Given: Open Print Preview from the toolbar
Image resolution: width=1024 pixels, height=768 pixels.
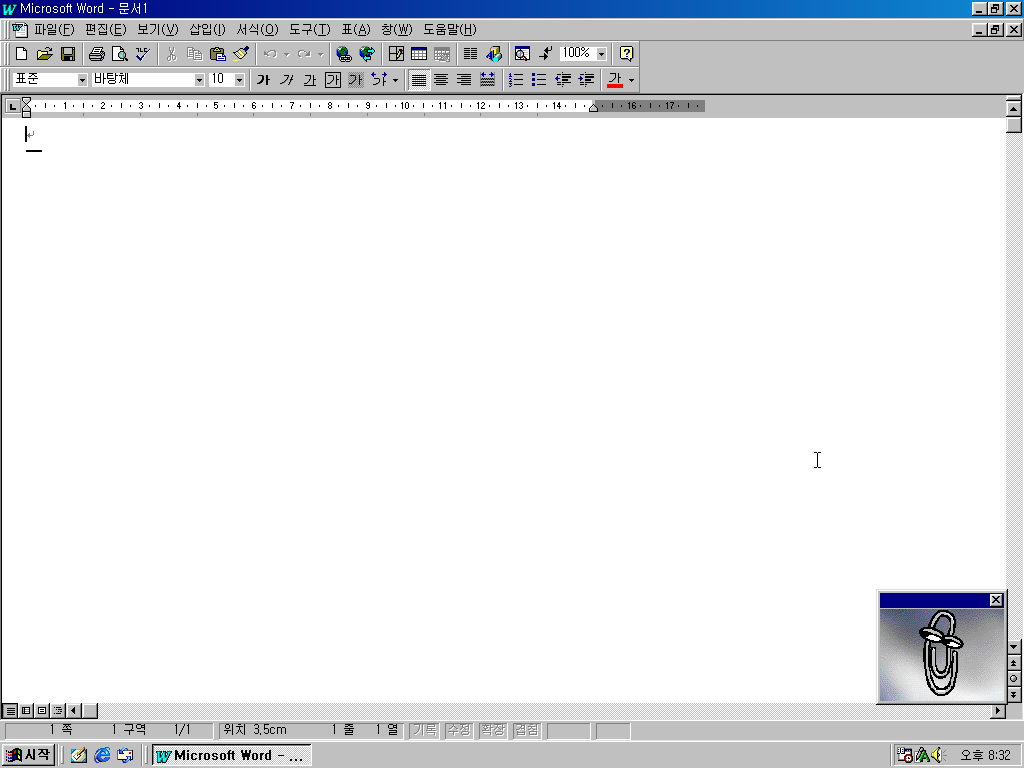Looking at the screenshot, I should point(120,54).
